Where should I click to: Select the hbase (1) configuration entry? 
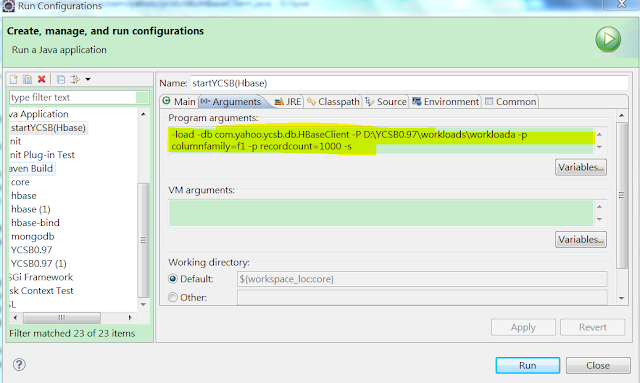(x=31, y=209)
